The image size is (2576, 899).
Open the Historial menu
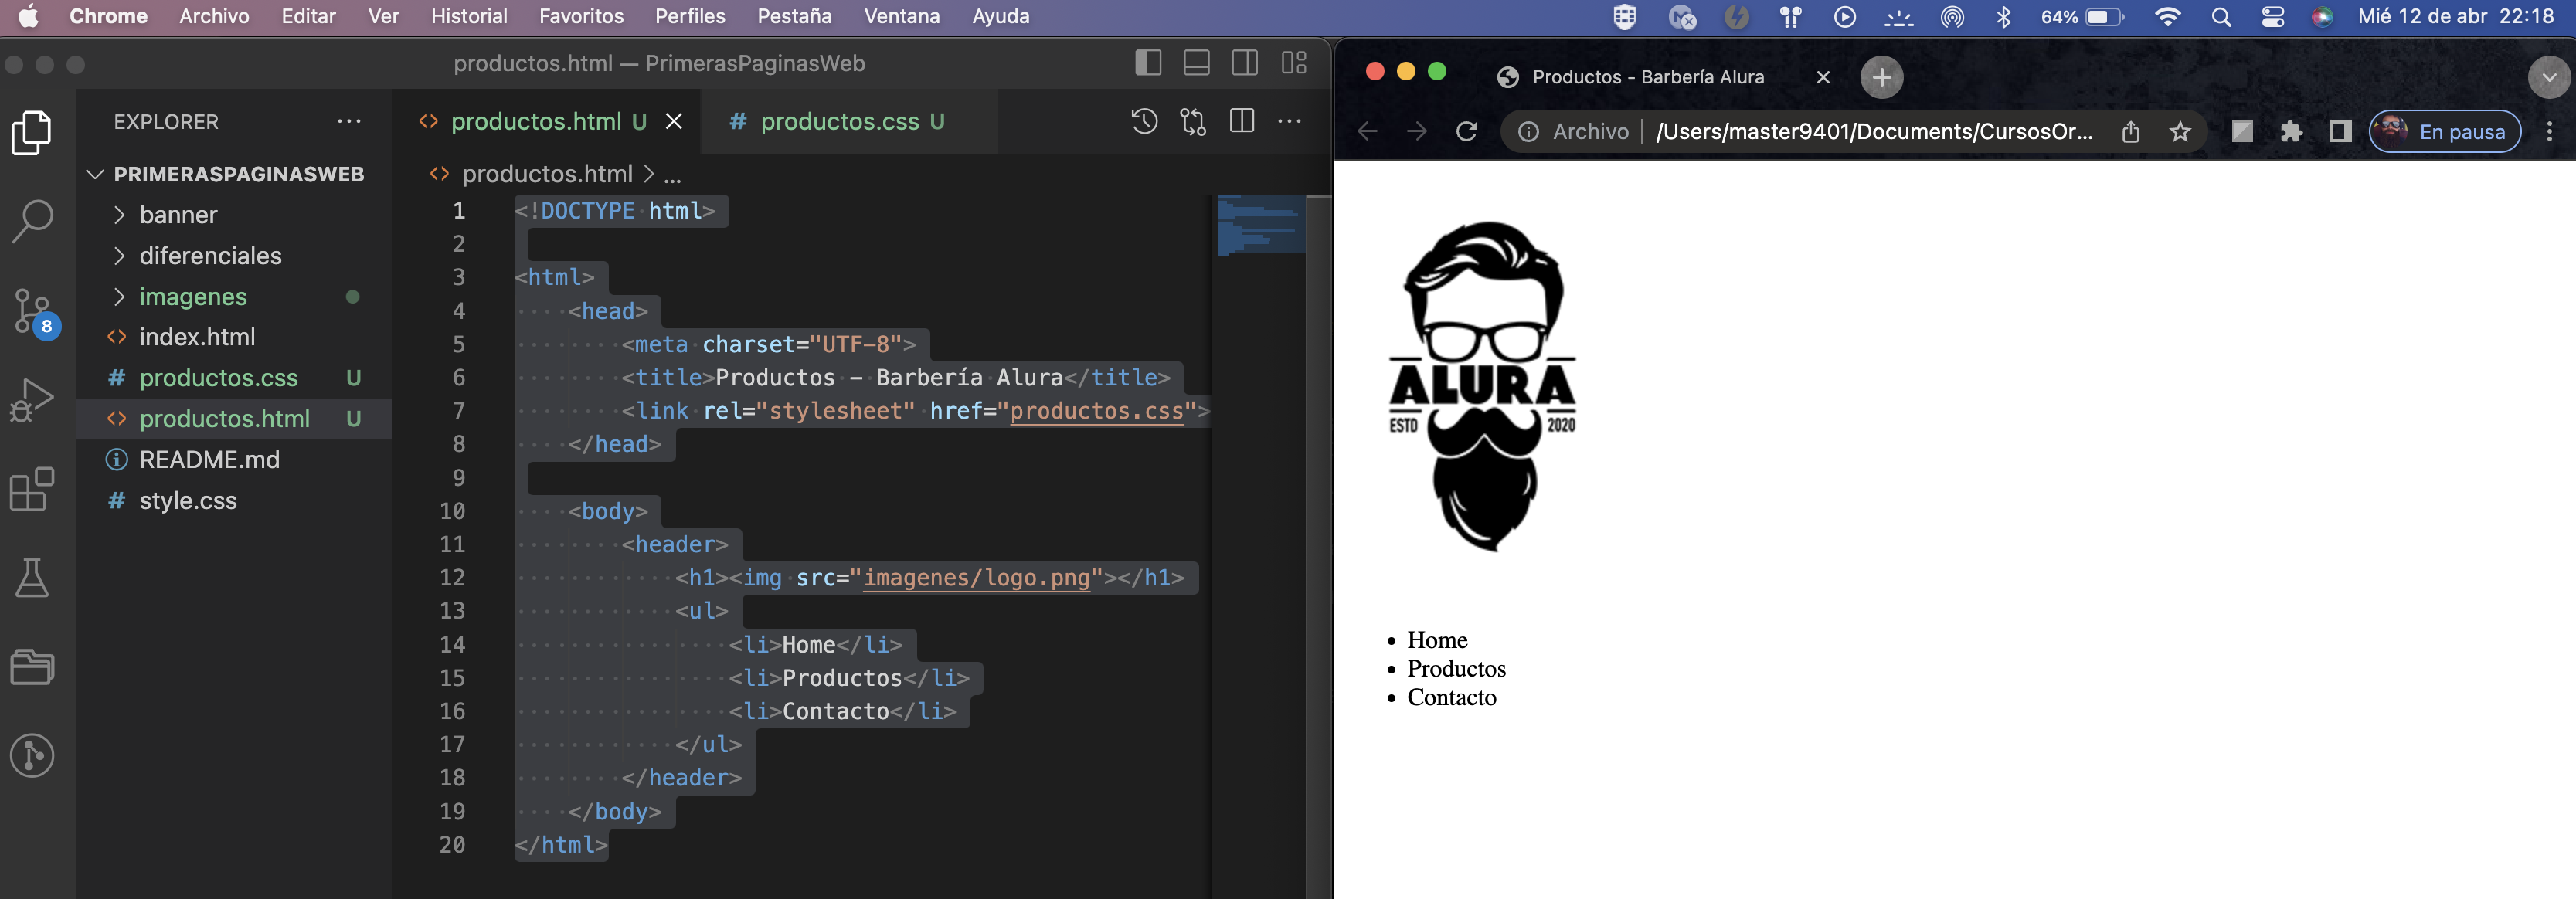tap(469, 16)
